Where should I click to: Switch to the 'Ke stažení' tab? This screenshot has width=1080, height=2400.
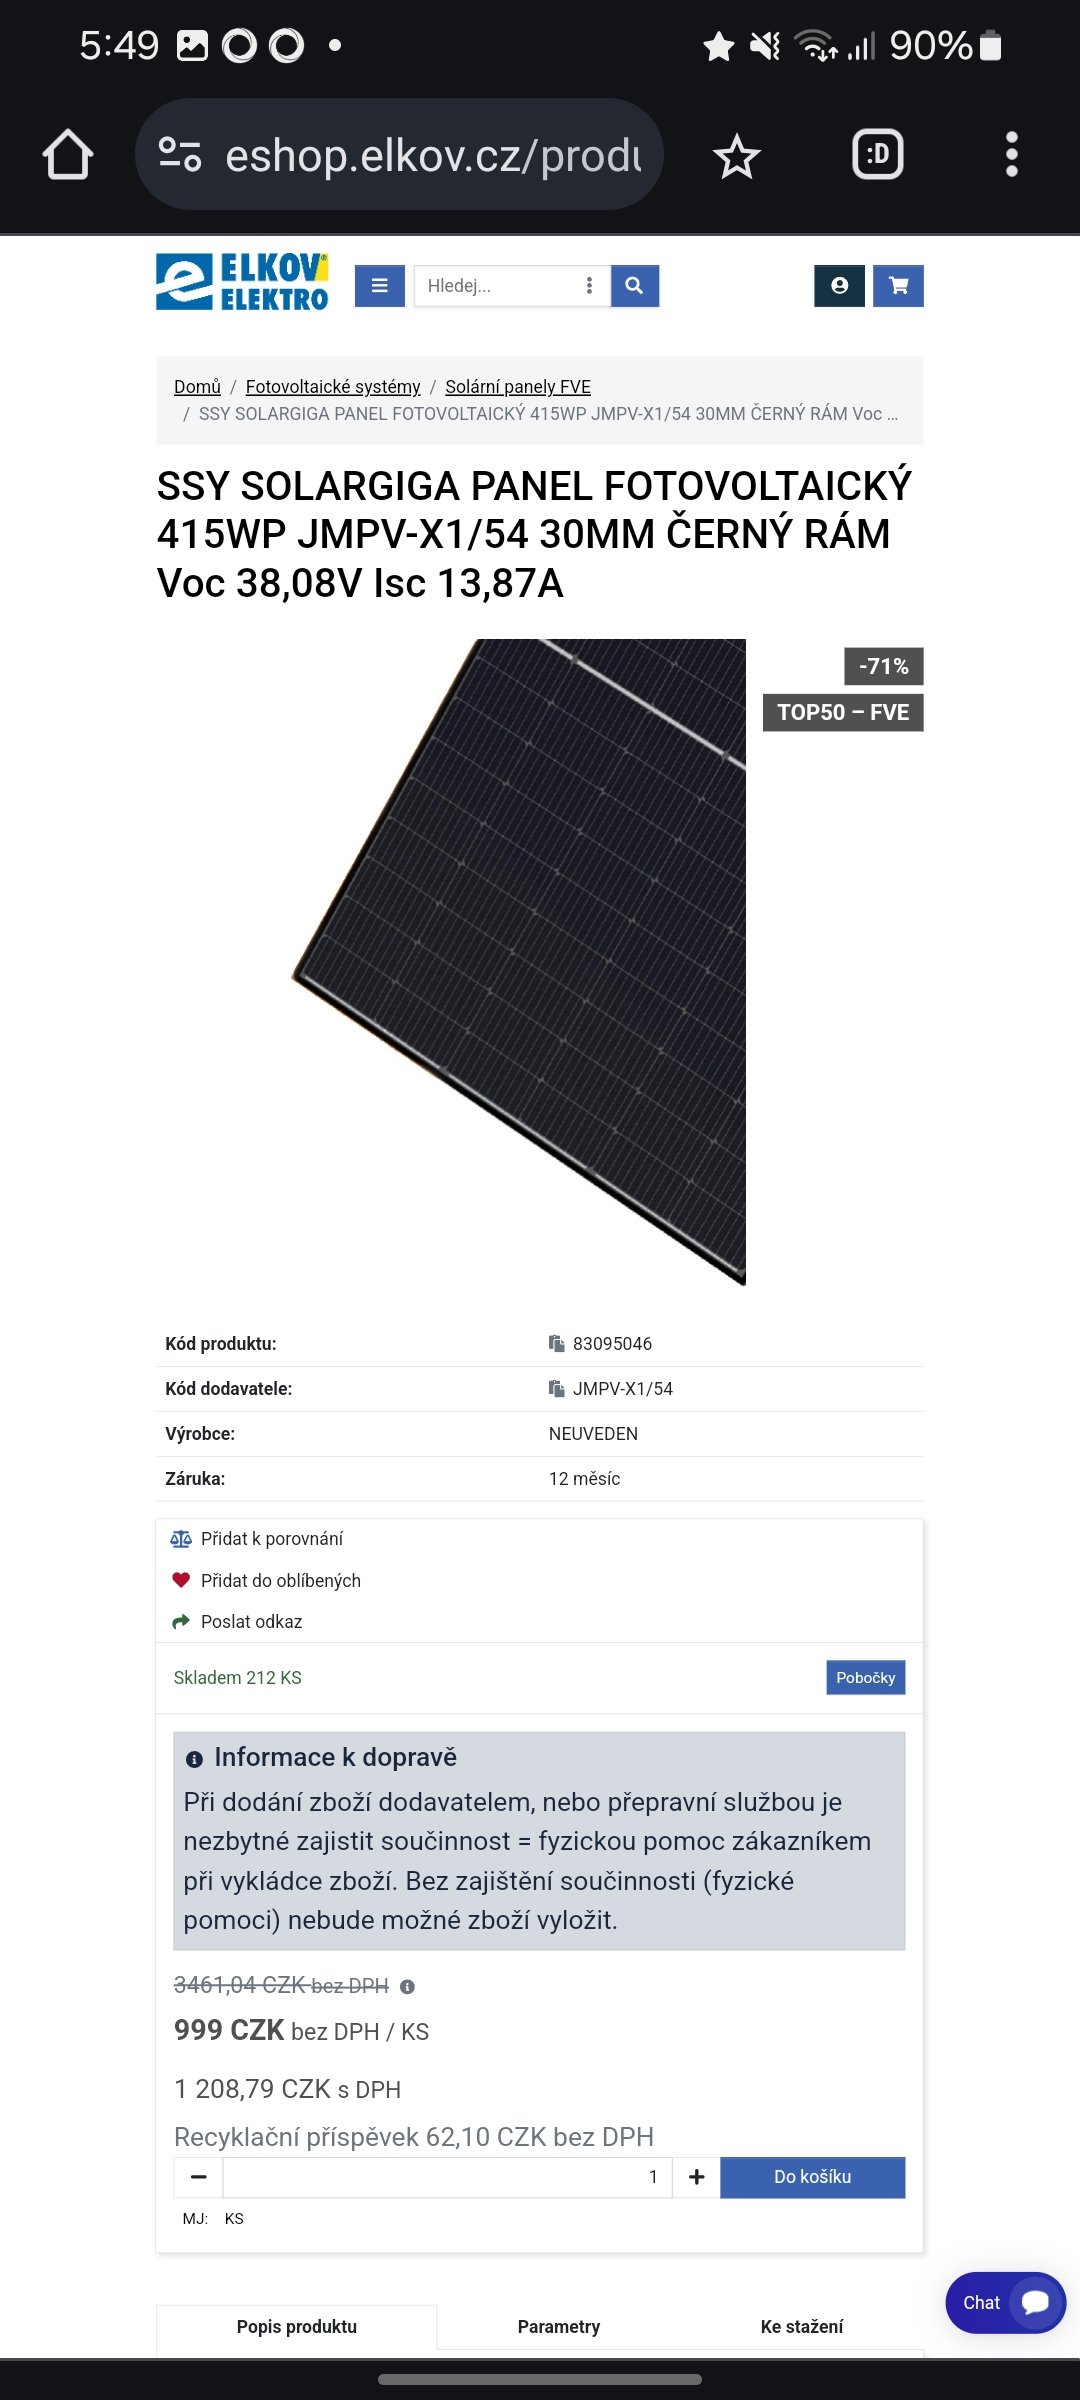[801, 2326]
